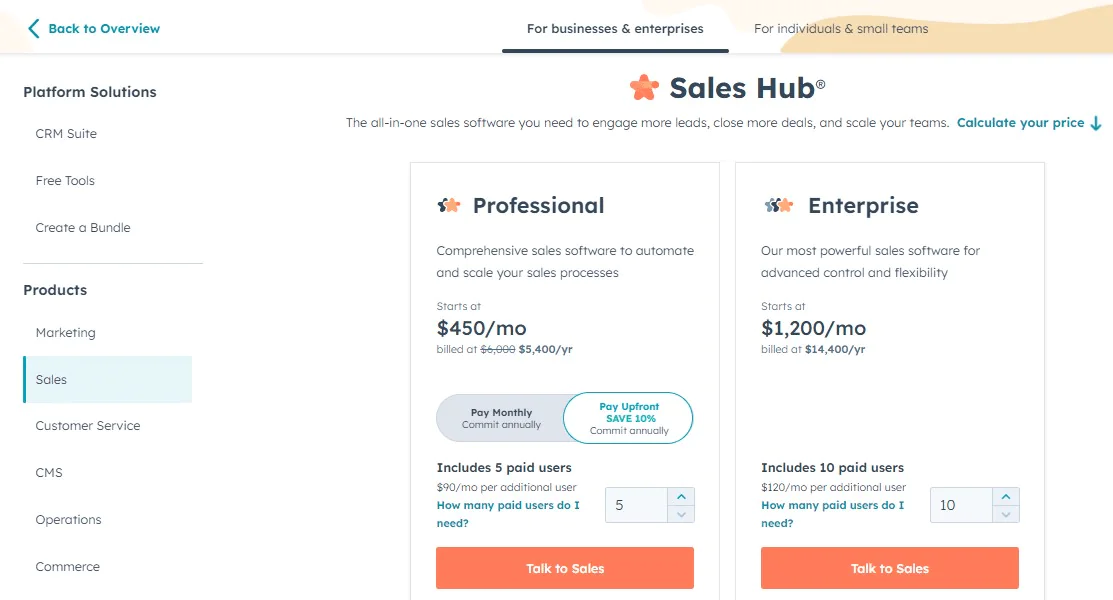Switch to For individuals & small teams tab
This screenshot has width=1113, height=600.
click(841, 29)
